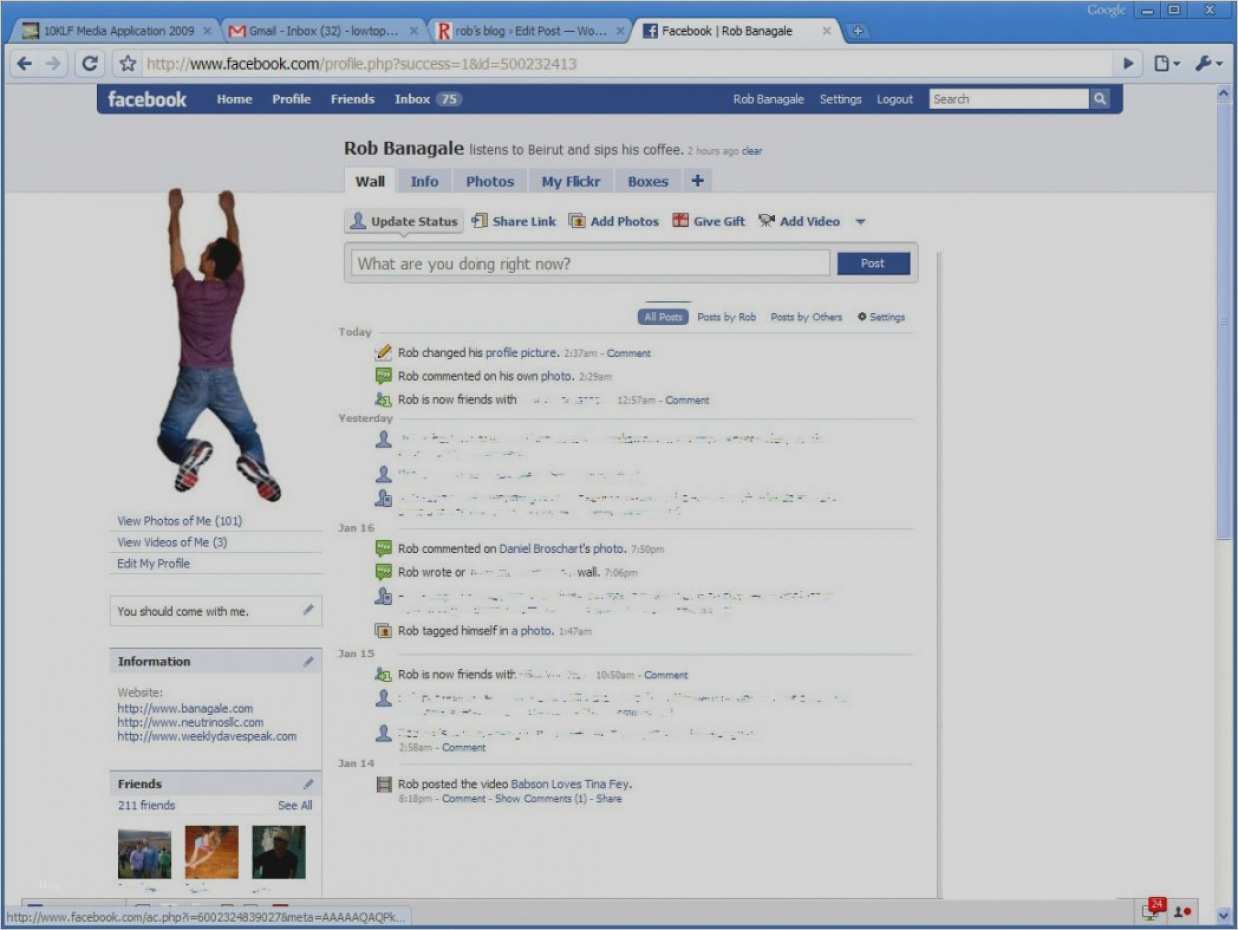1238x930 pixels.
Task: Open the Info profile tab
Action: [424, 181]
